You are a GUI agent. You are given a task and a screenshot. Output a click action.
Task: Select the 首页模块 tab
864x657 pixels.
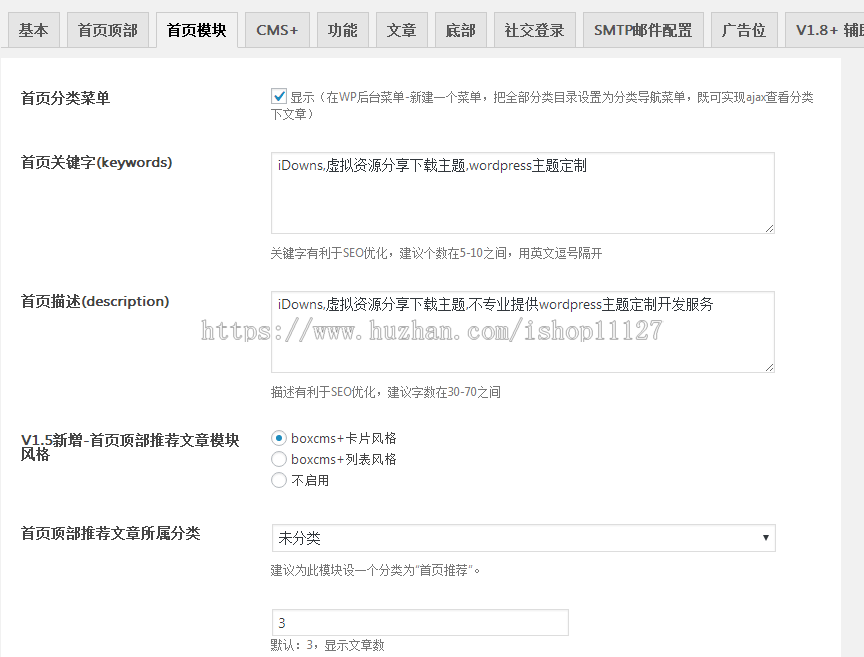[196, 30]
